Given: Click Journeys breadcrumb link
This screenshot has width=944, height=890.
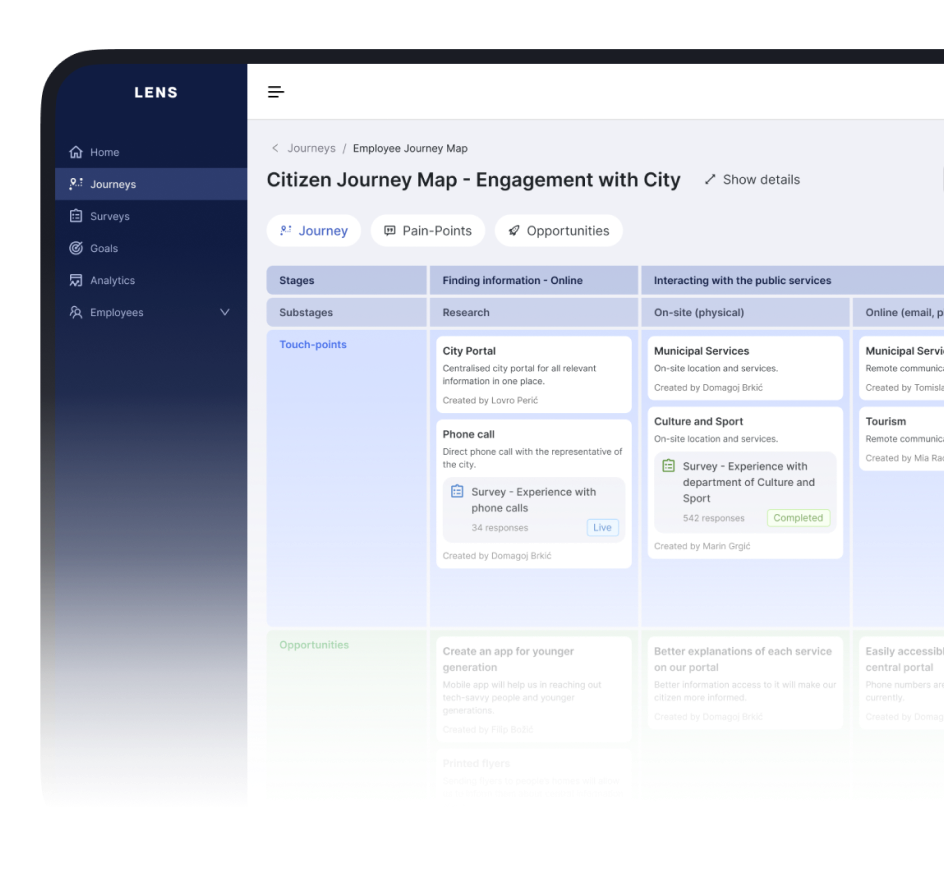Looking at the screenshot, I should [x=311, y=148].
